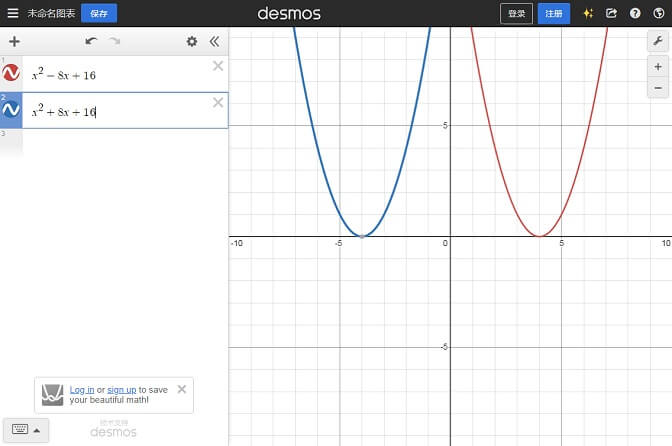Open the sparkle what's new icon
672x446 pixels.
click(x=588, y=13)
